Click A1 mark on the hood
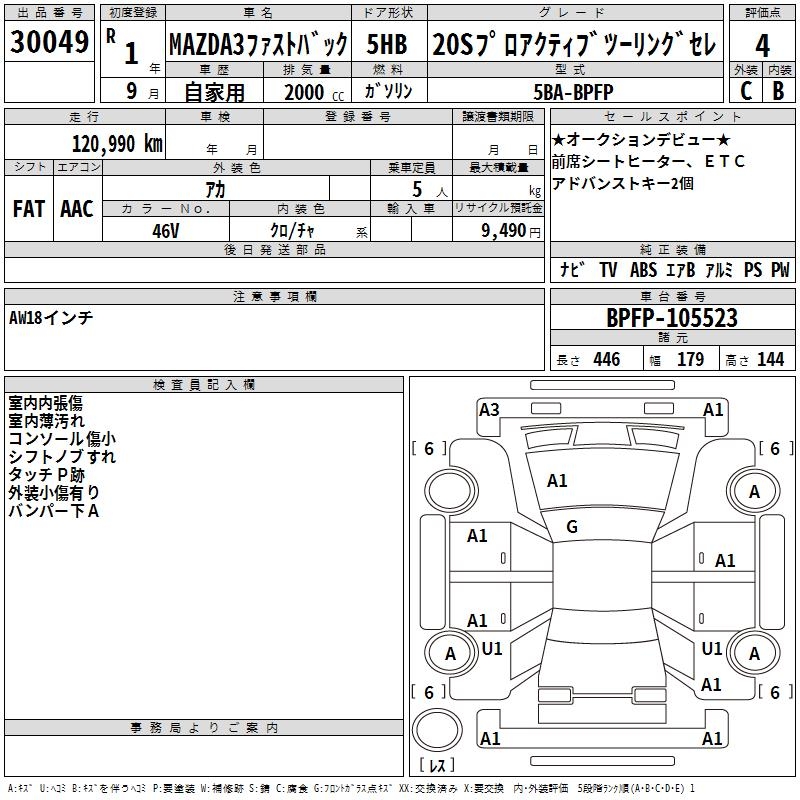This screenshot has width=800, height=800. coord(557,481)
